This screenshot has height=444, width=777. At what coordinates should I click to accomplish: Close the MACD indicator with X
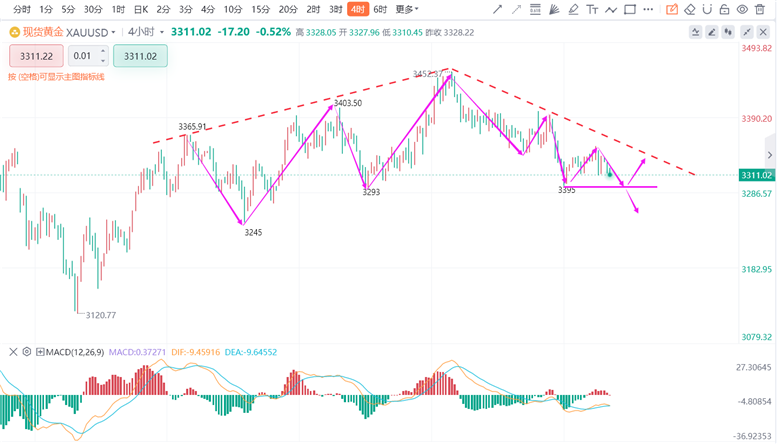(x=13, y=352)
